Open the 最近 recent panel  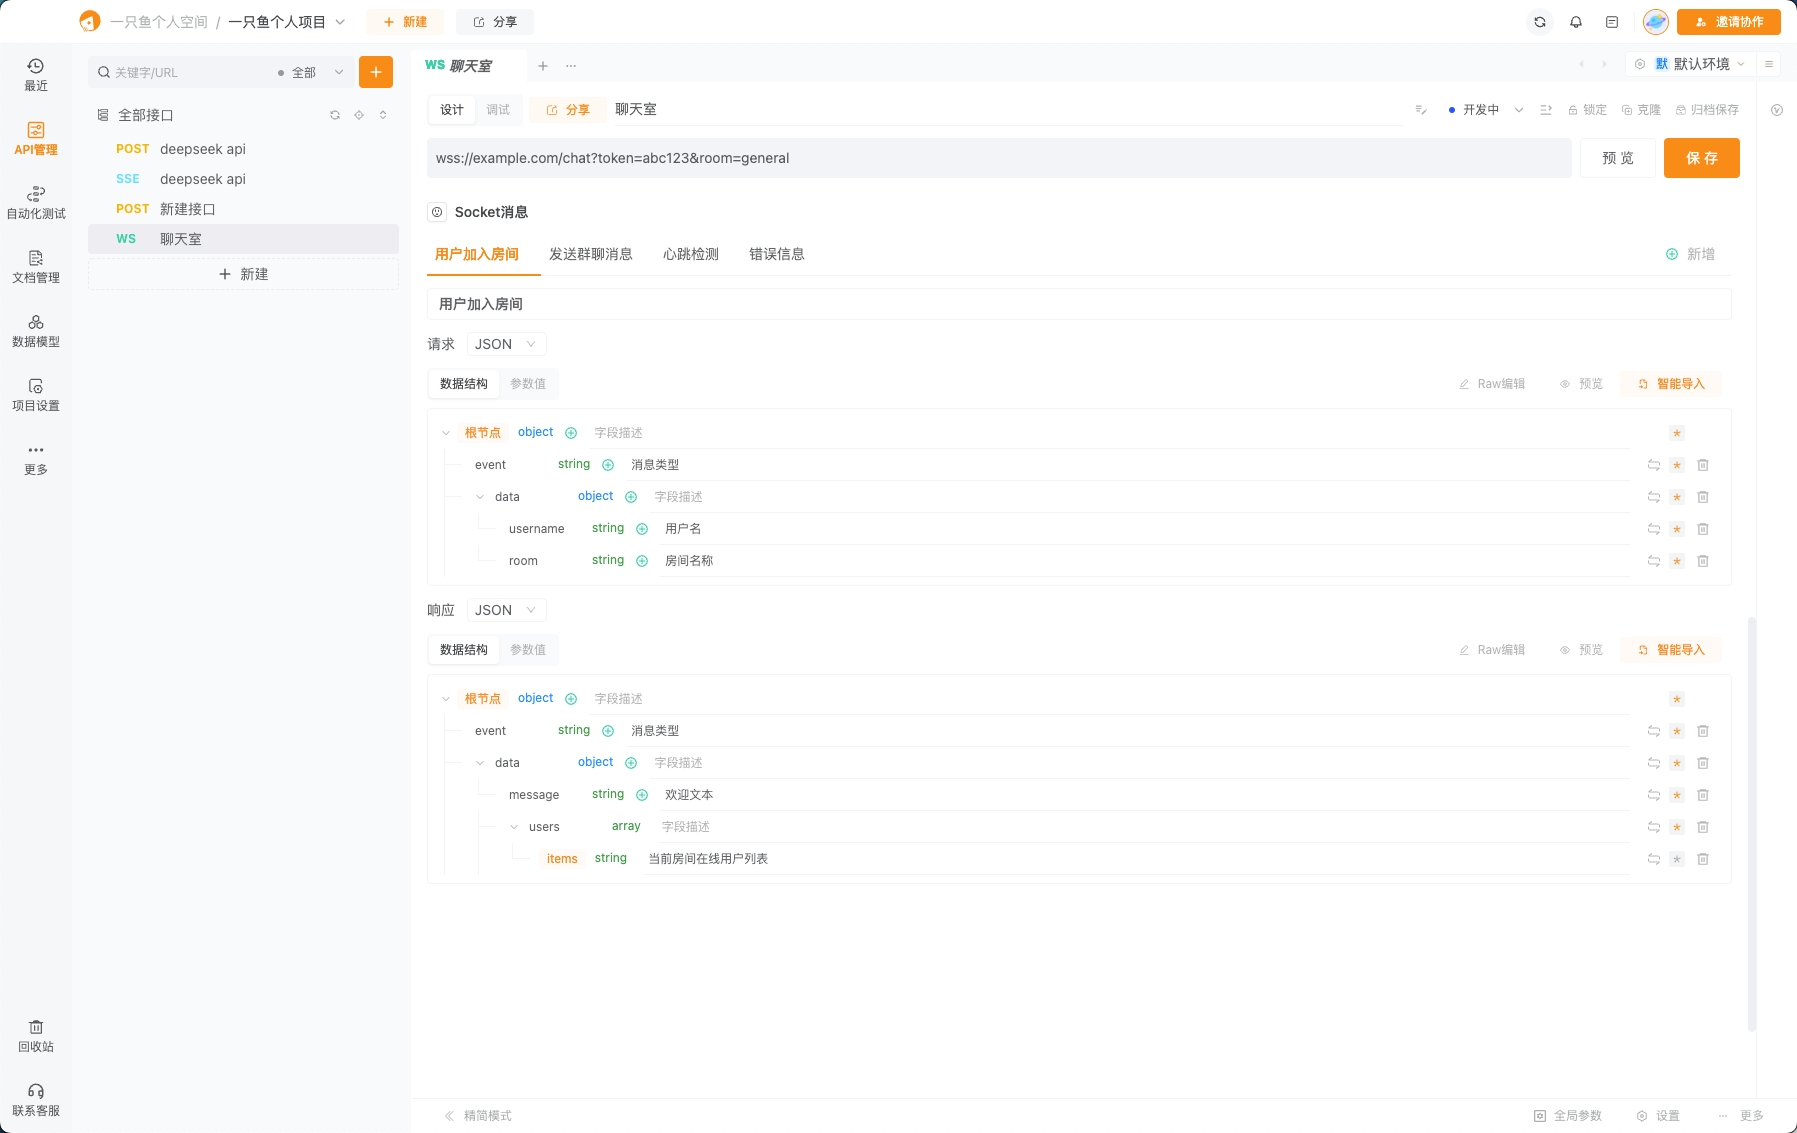35,75
